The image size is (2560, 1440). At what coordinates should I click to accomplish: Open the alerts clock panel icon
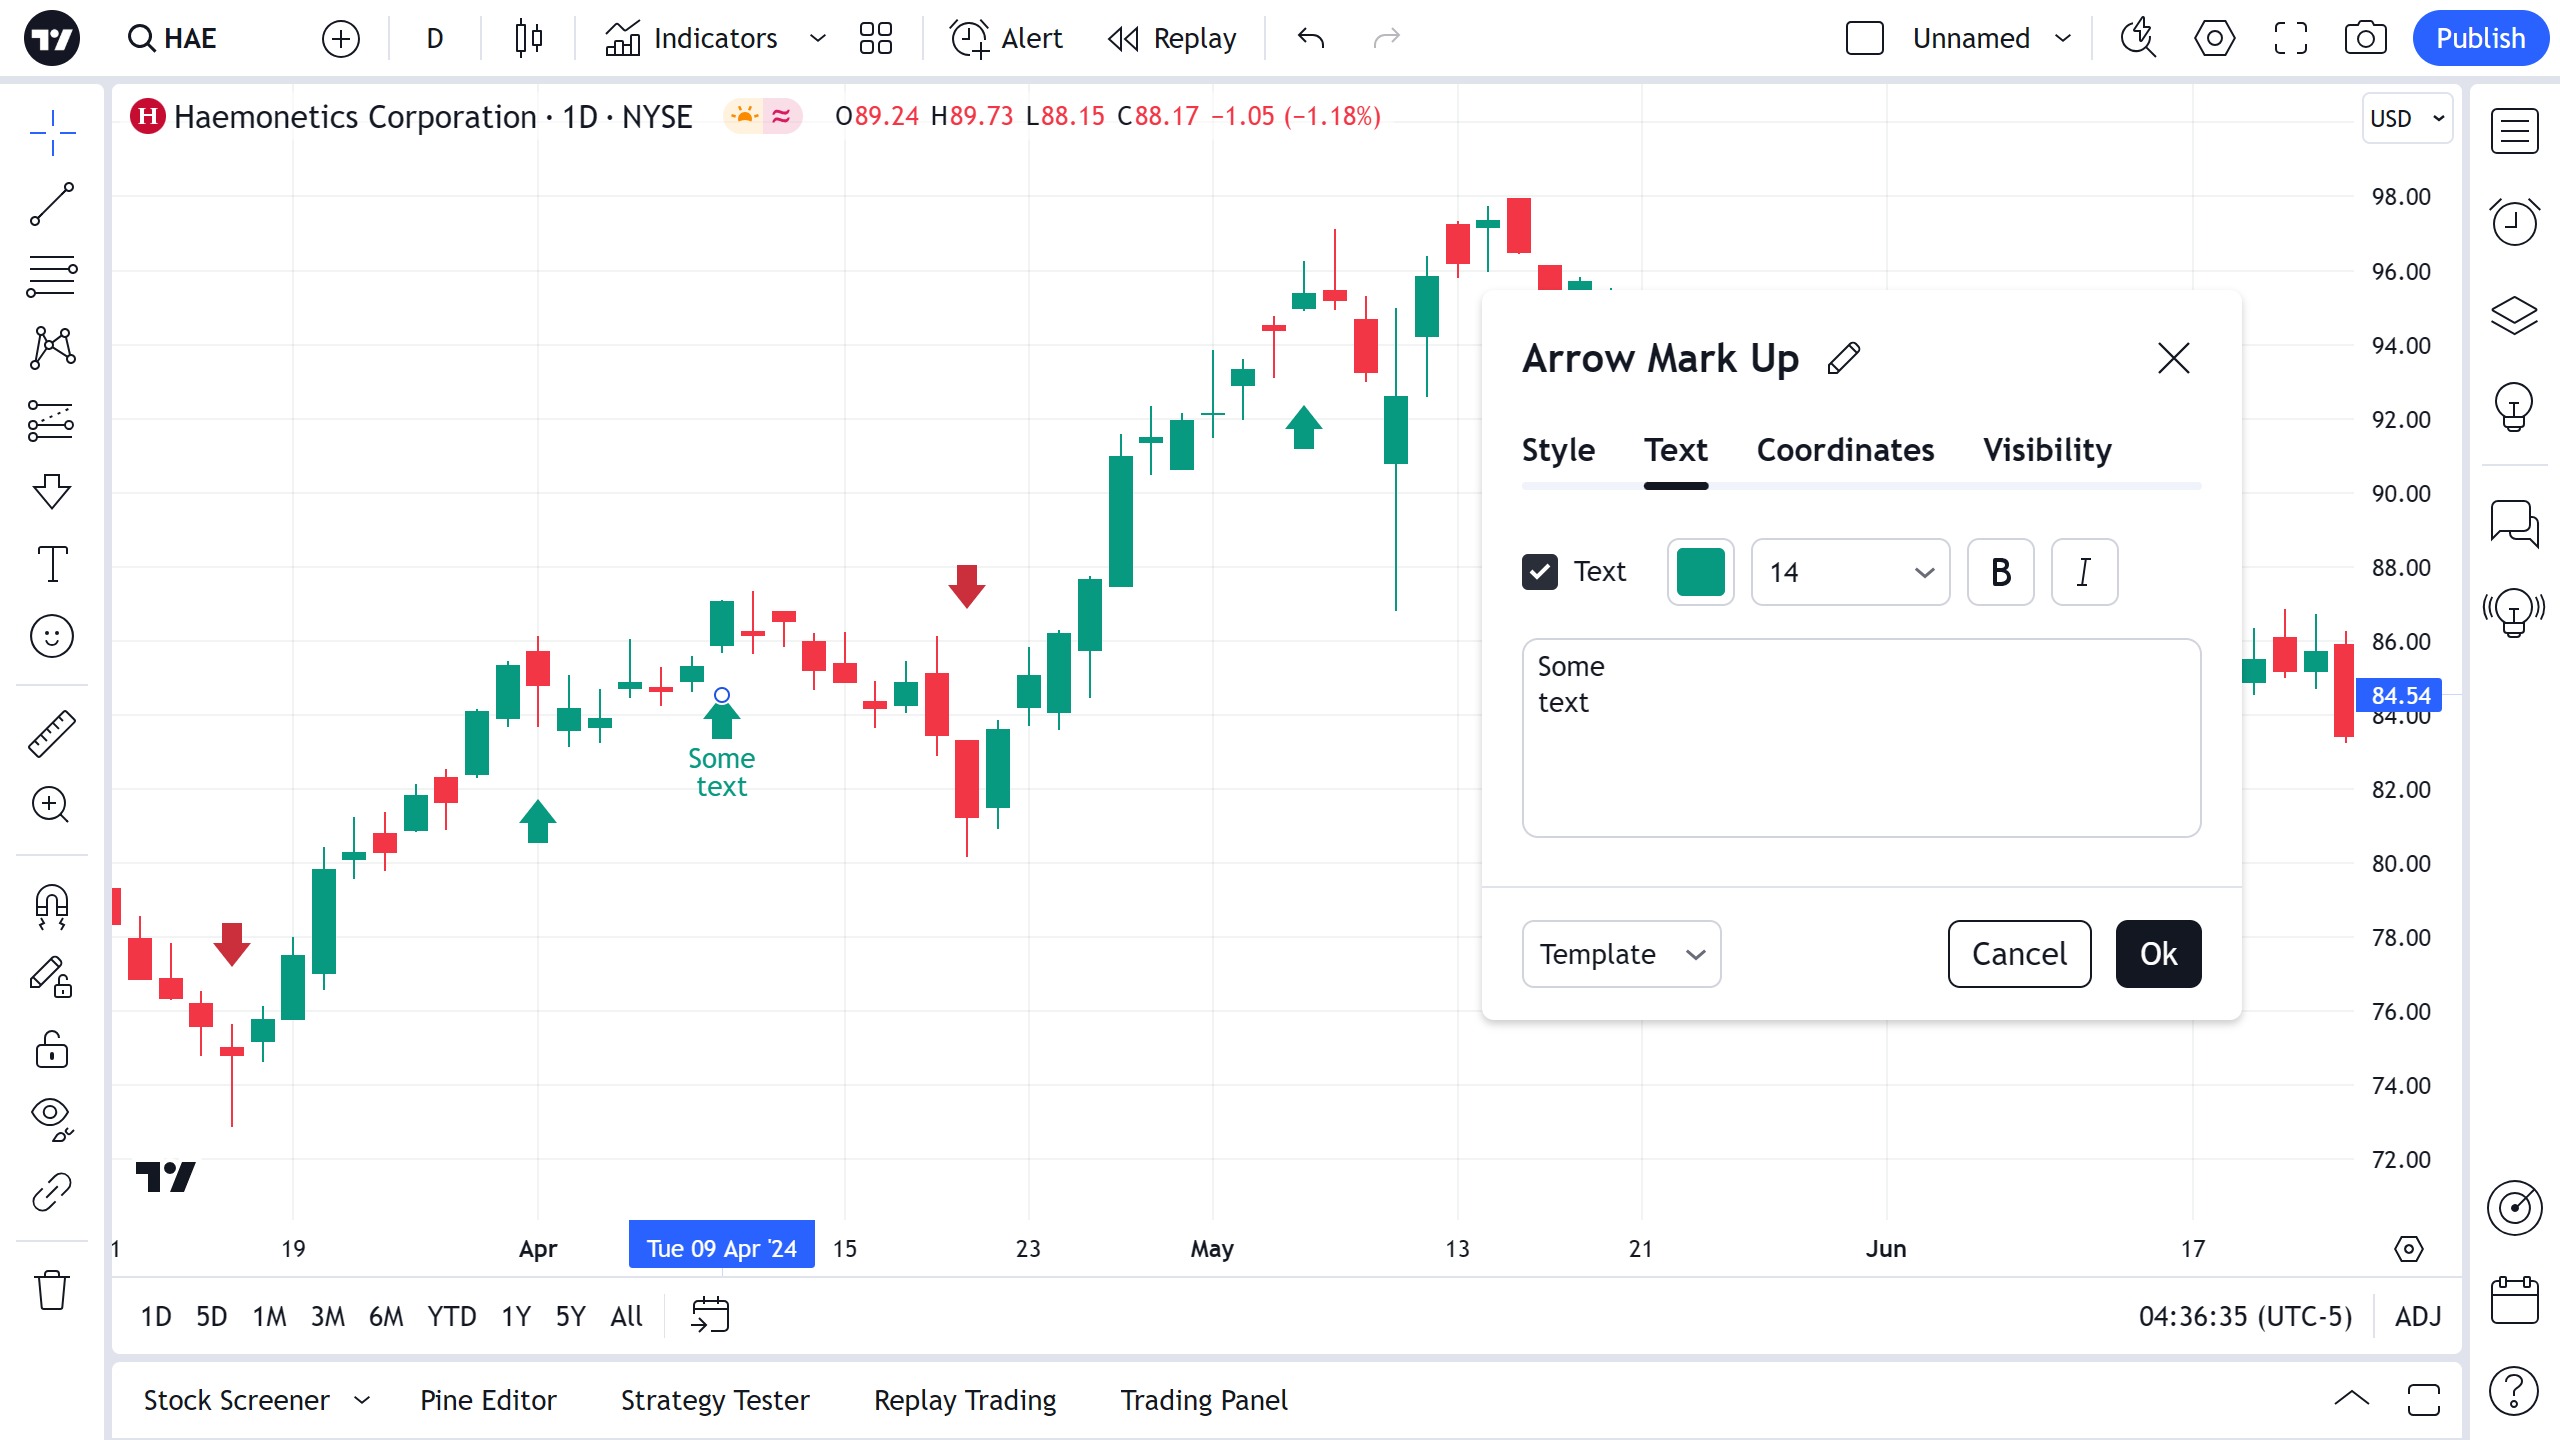[2514, 222]
